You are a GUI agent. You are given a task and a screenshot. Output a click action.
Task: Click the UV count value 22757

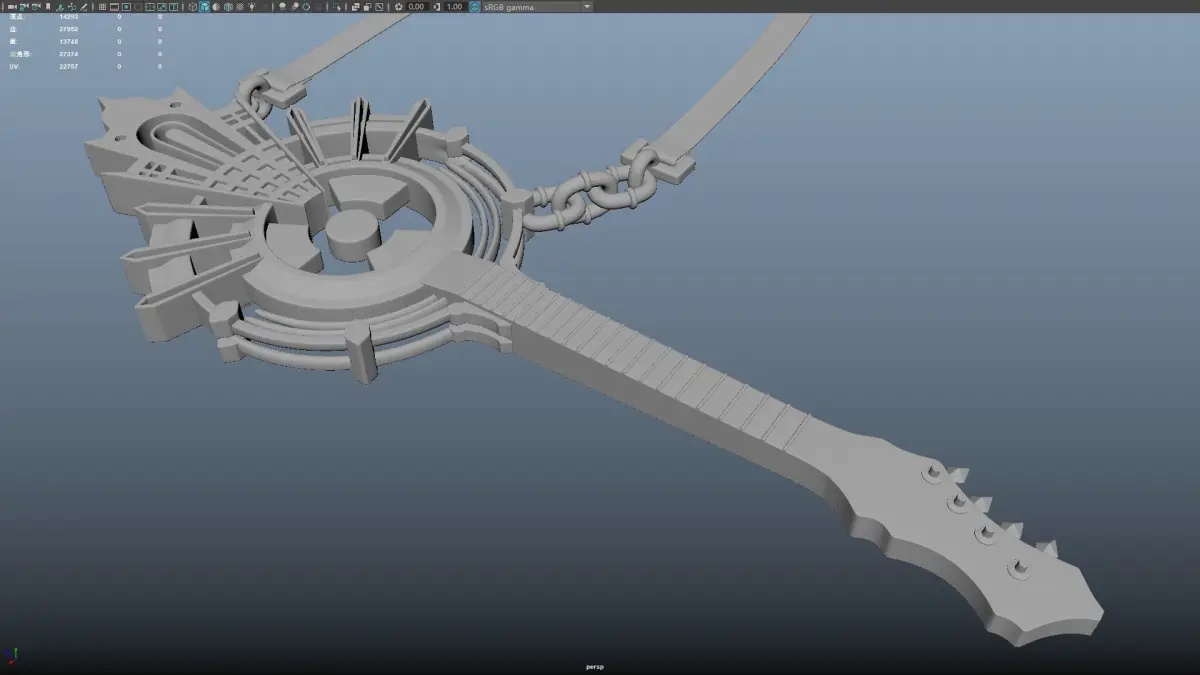69,66
